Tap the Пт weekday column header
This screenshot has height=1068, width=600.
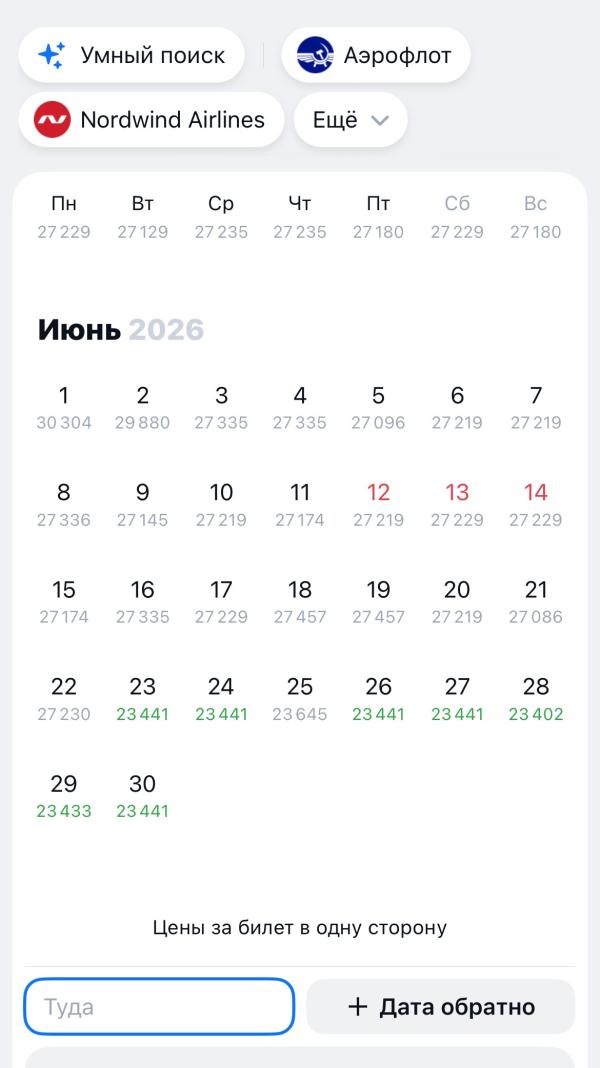tap(378, 204)
